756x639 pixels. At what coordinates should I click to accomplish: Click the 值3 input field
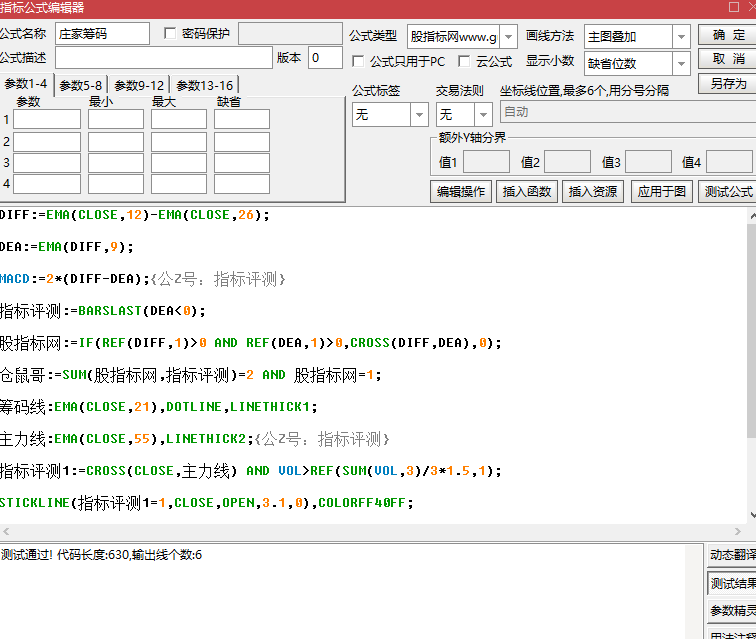648,162
